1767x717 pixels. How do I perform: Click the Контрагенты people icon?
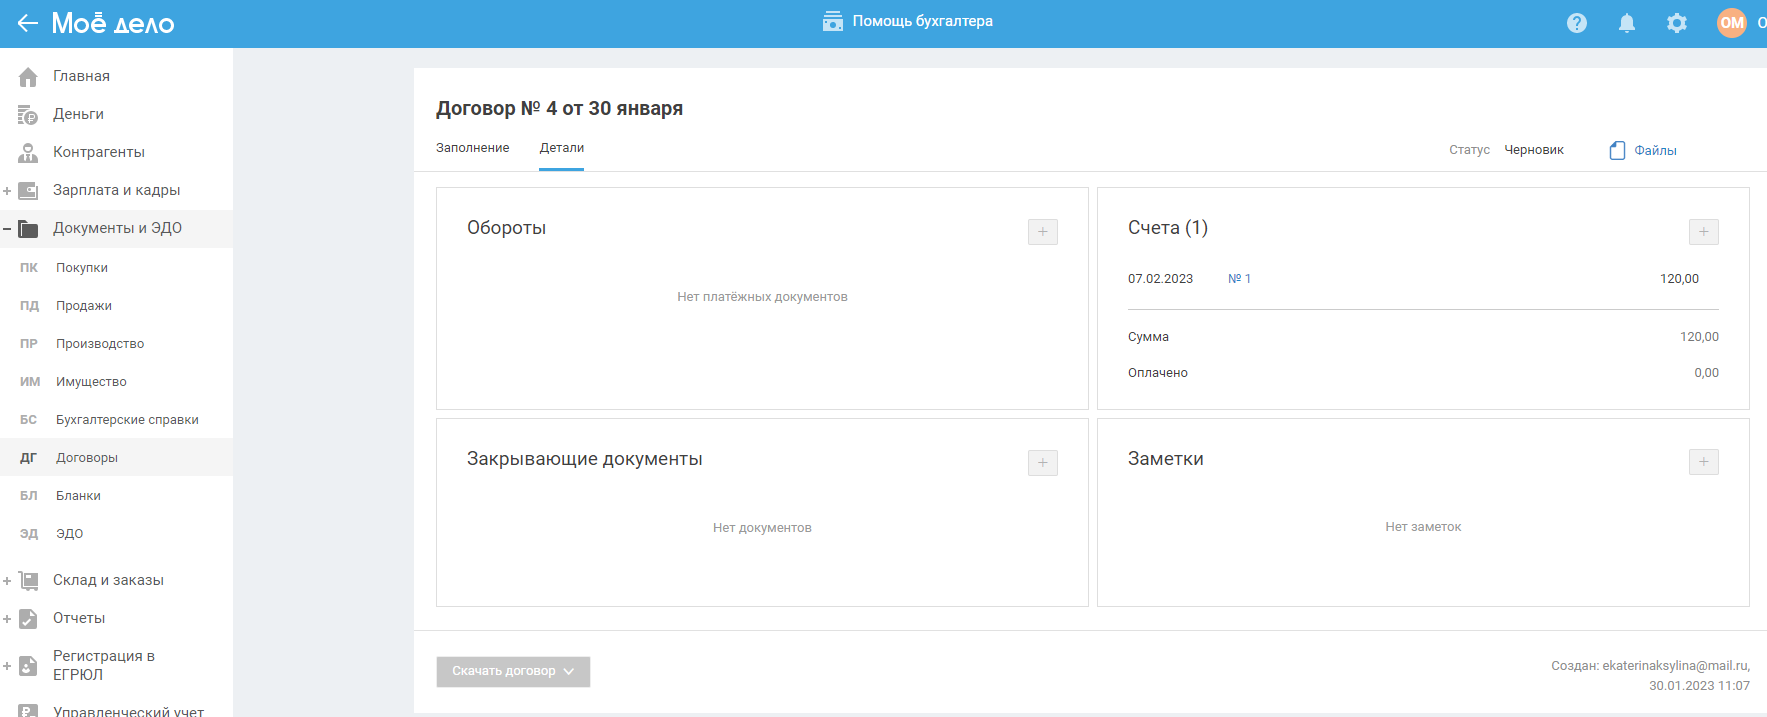tap(28, 152)
